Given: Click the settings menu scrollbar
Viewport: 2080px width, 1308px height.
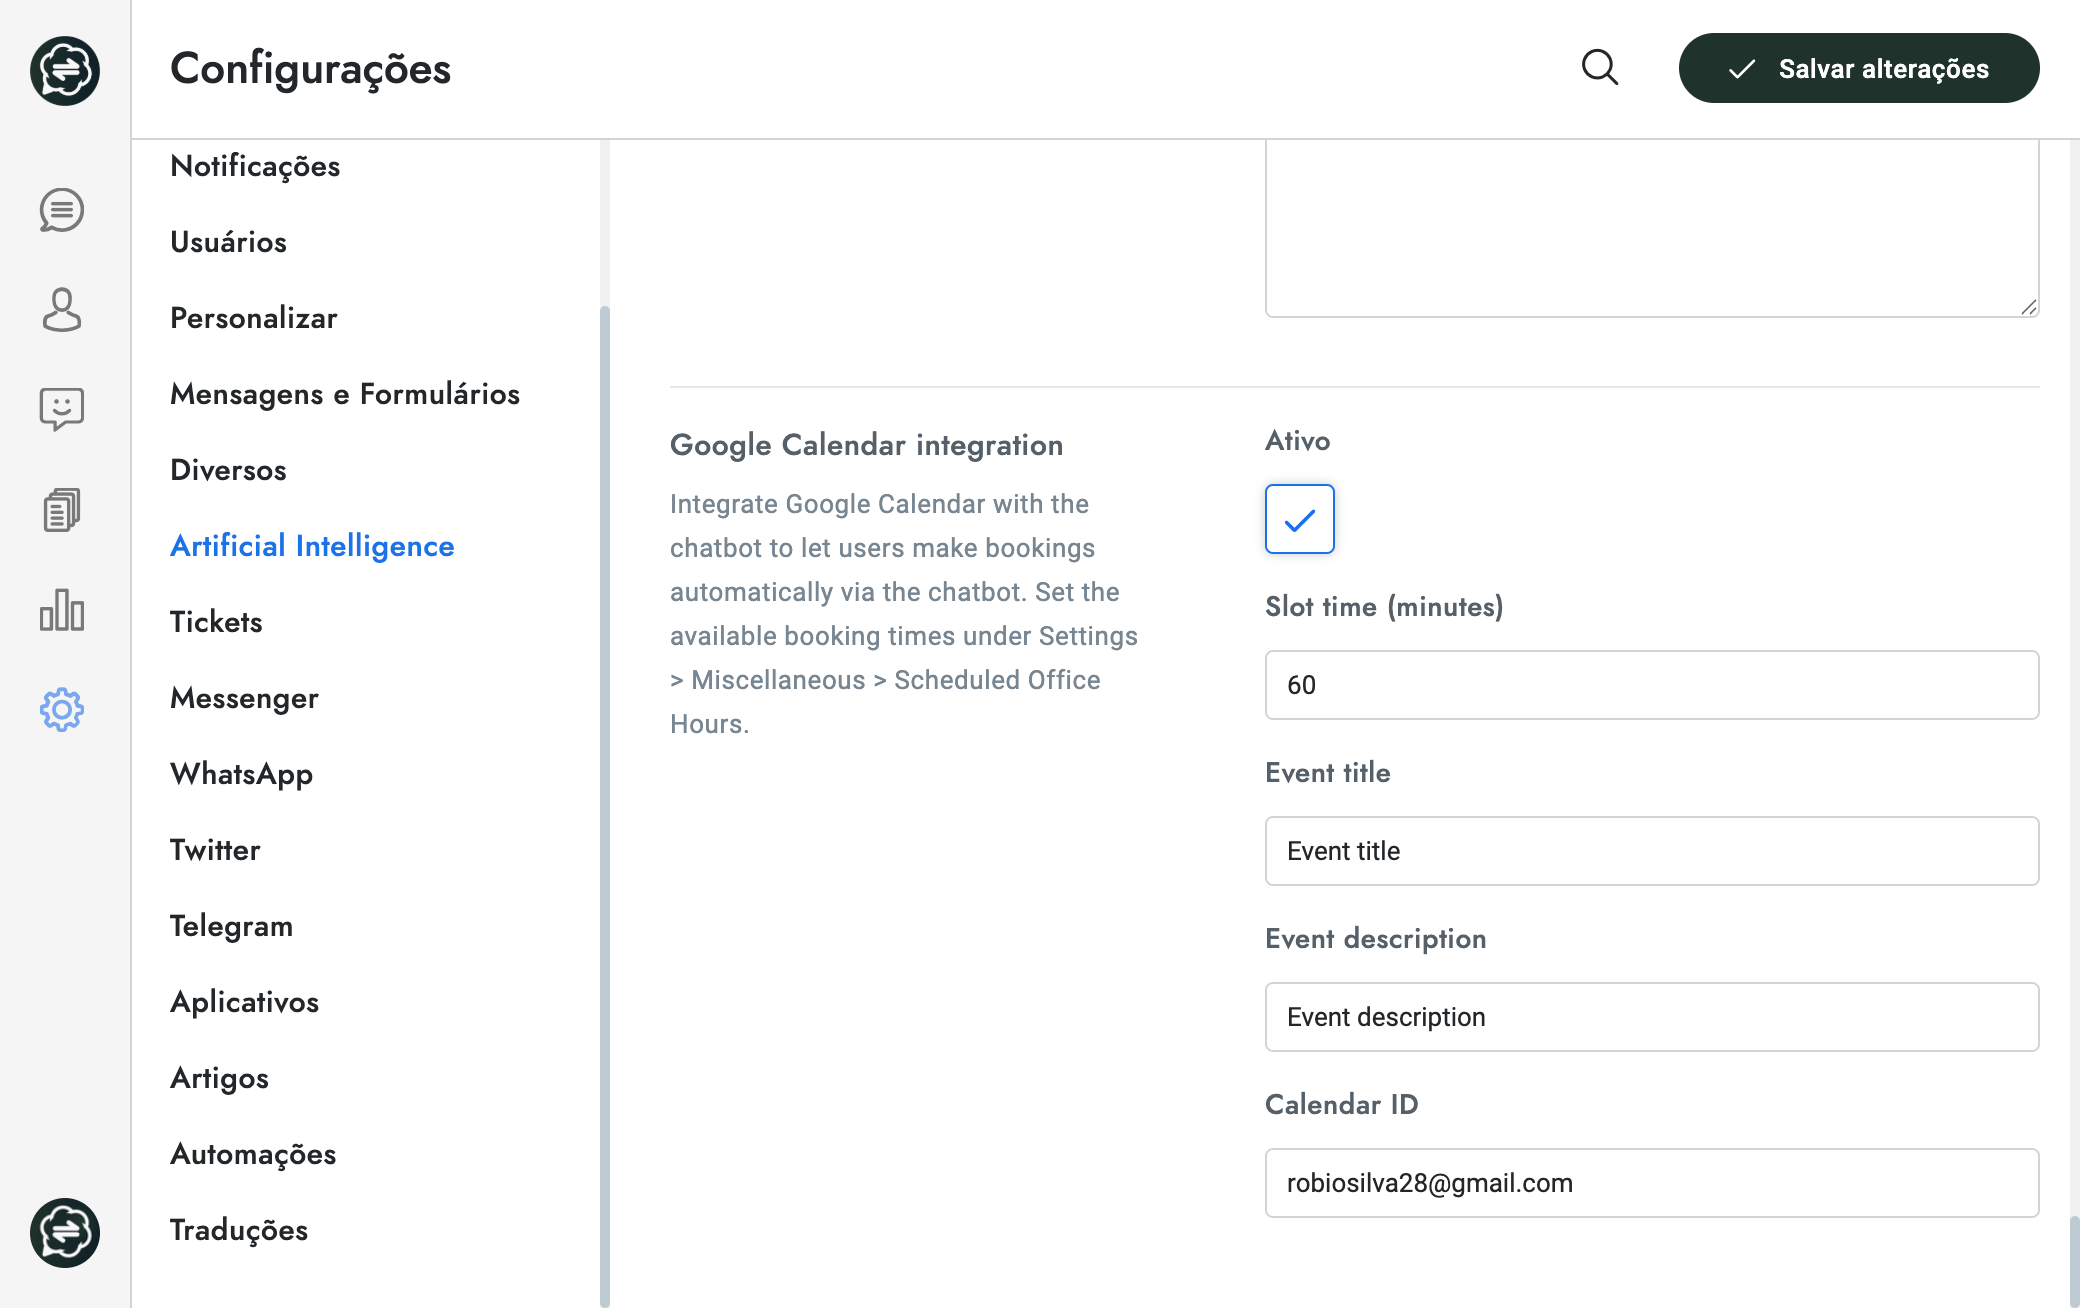Looking at the screenshot, I should click(604, 806).
